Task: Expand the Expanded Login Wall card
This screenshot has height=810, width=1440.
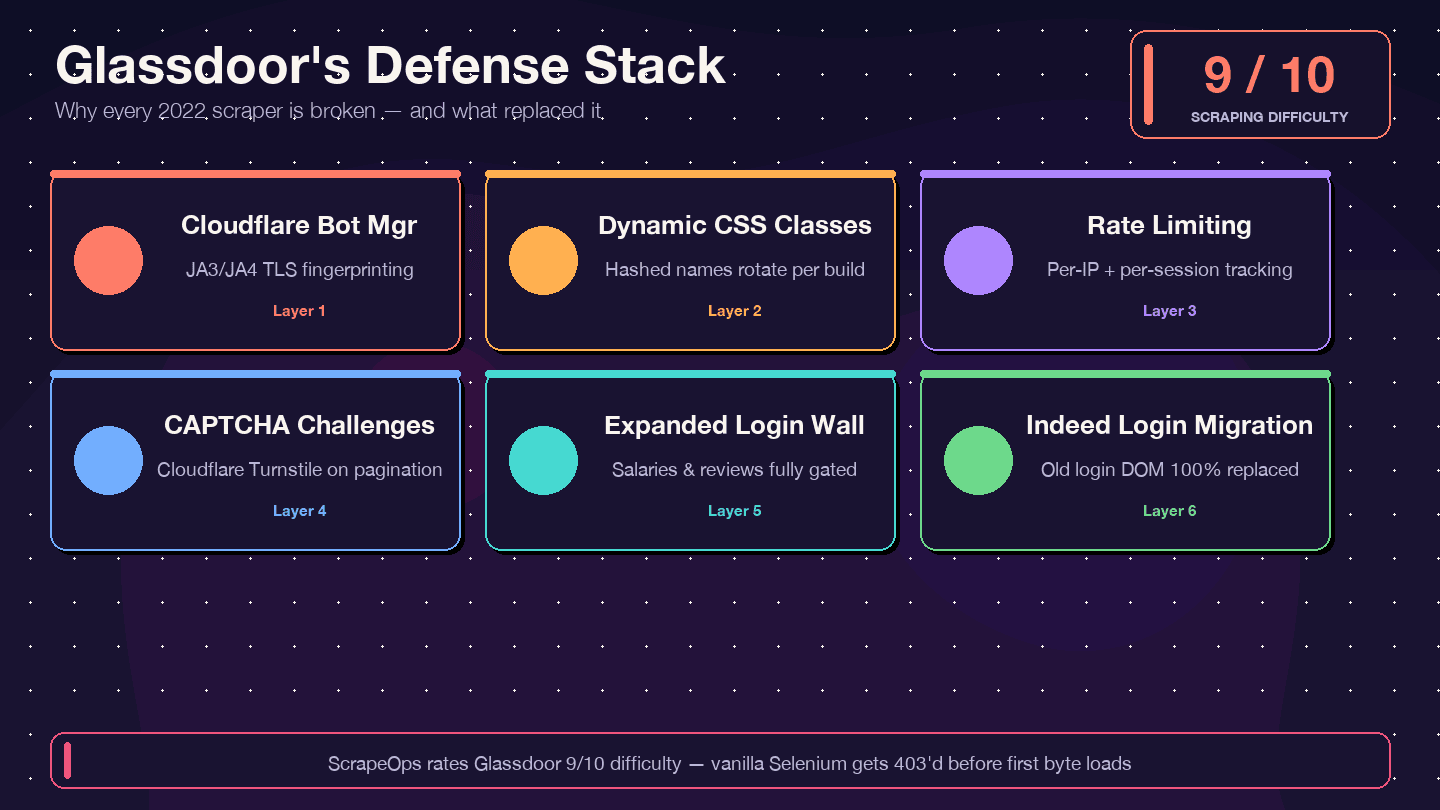Action: click(690, 461)
